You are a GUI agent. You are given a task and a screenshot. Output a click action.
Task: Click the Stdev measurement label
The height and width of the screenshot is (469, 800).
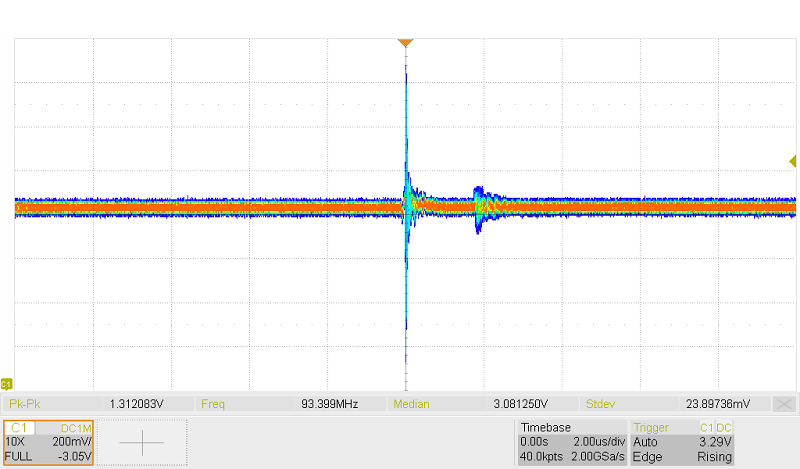(602, 404)
